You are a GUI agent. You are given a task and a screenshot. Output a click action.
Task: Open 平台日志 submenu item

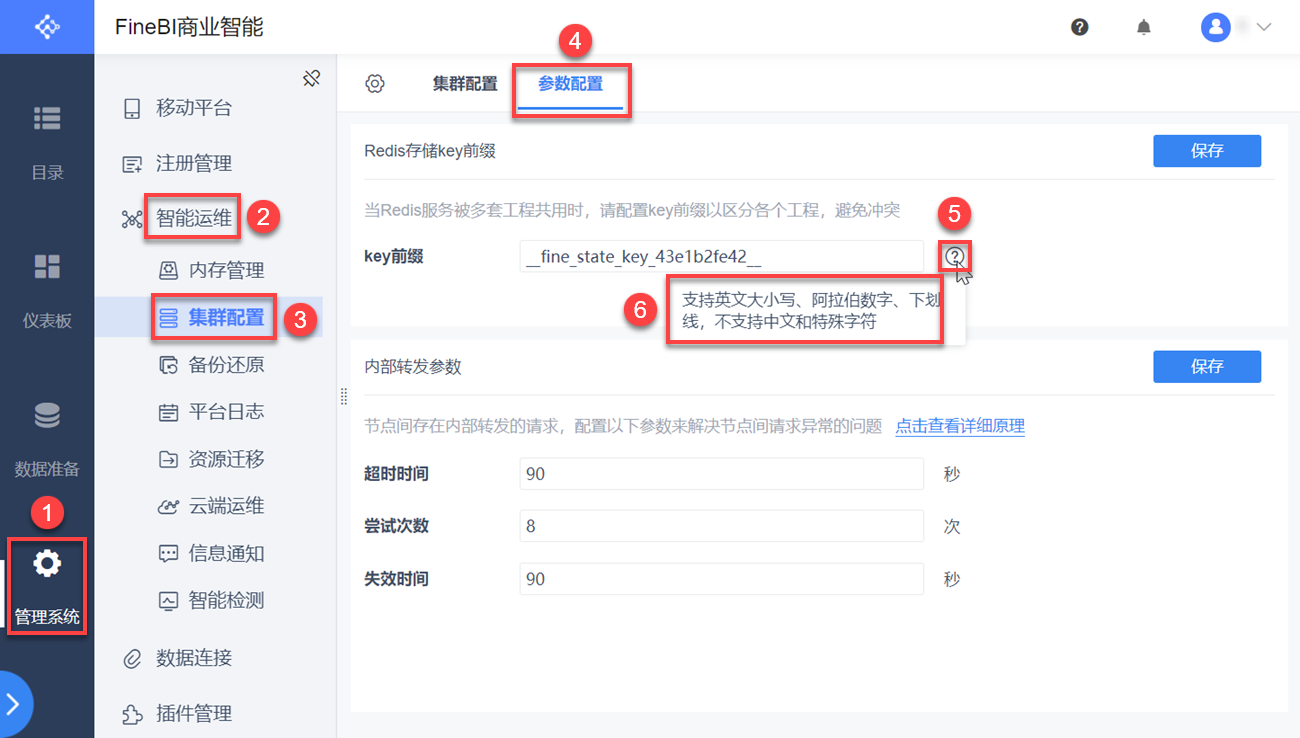click(x=226, y=411)
